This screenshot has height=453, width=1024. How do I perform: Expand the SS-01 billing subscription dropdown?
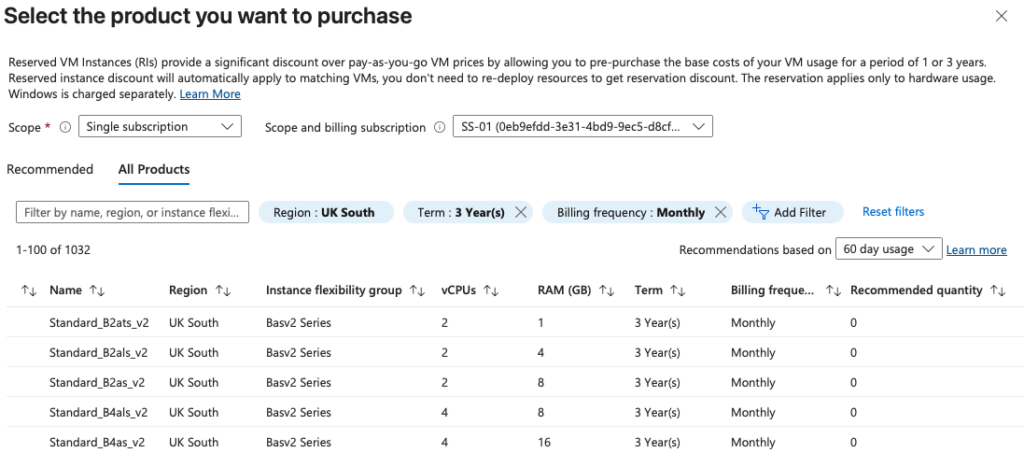pos(582,127)
